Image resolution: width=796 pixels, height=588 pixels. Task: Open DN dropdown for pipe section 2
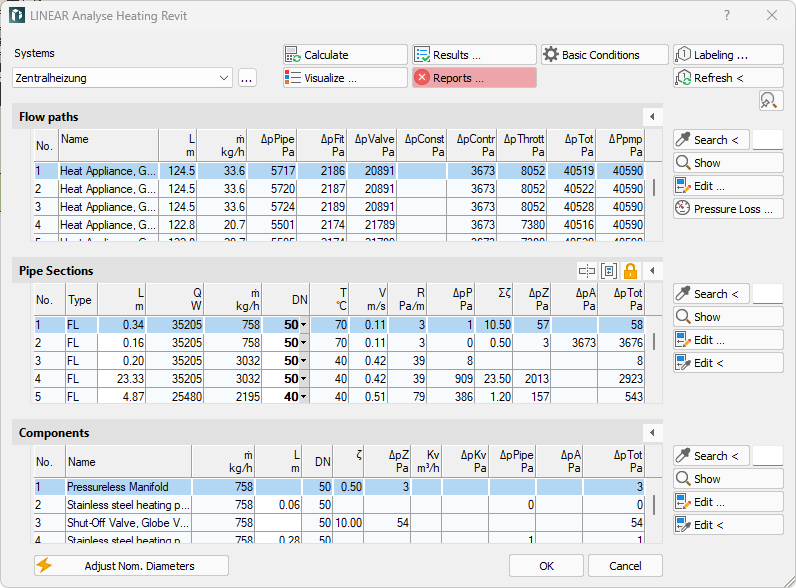[304, 343]
